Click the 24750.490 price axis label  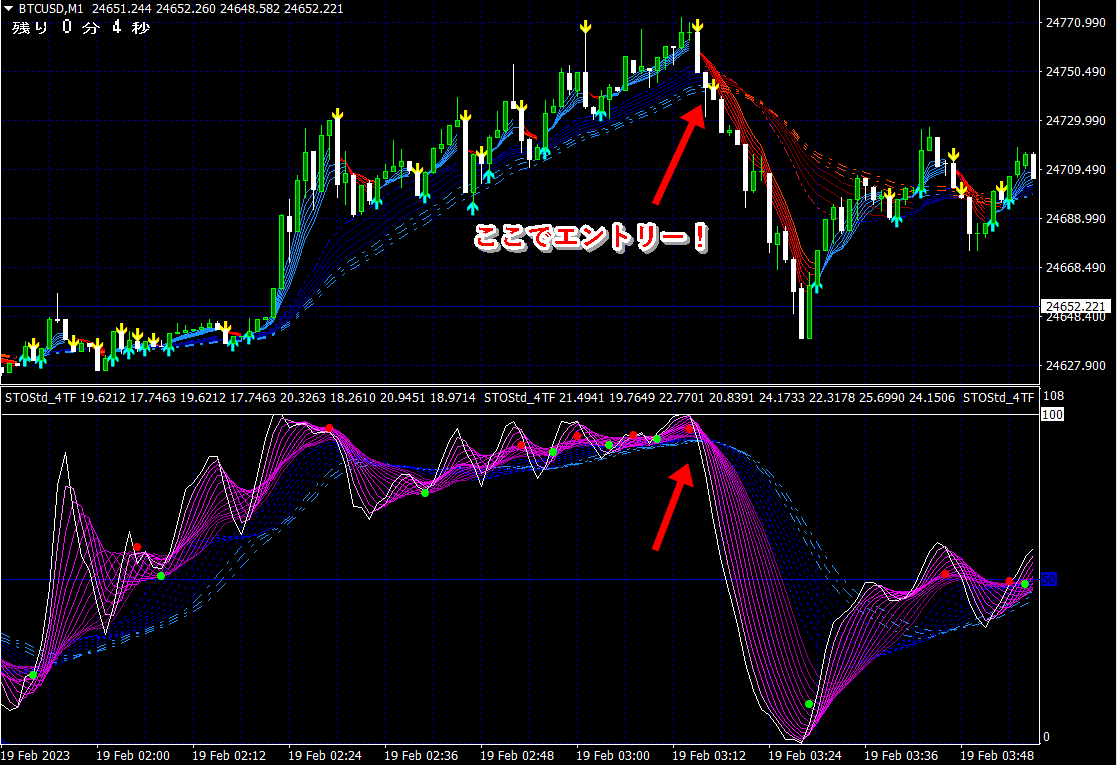click(1076, 72)
